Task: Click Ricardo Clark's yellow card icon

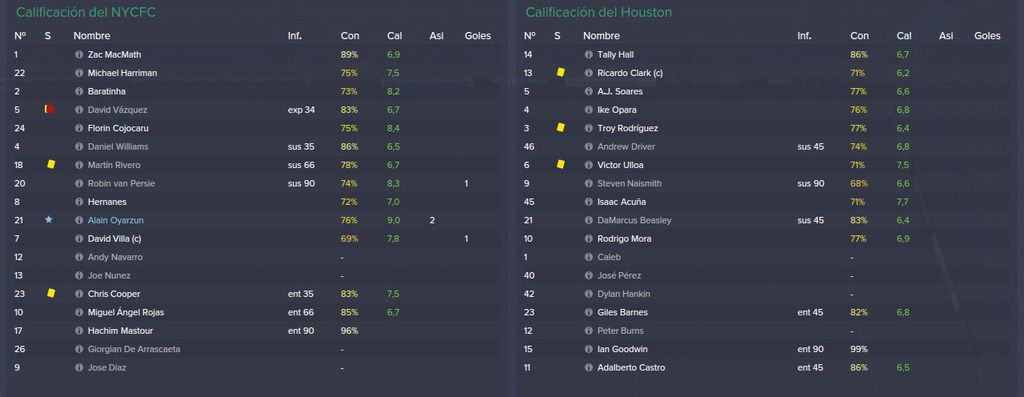Action: coord(560,72)
